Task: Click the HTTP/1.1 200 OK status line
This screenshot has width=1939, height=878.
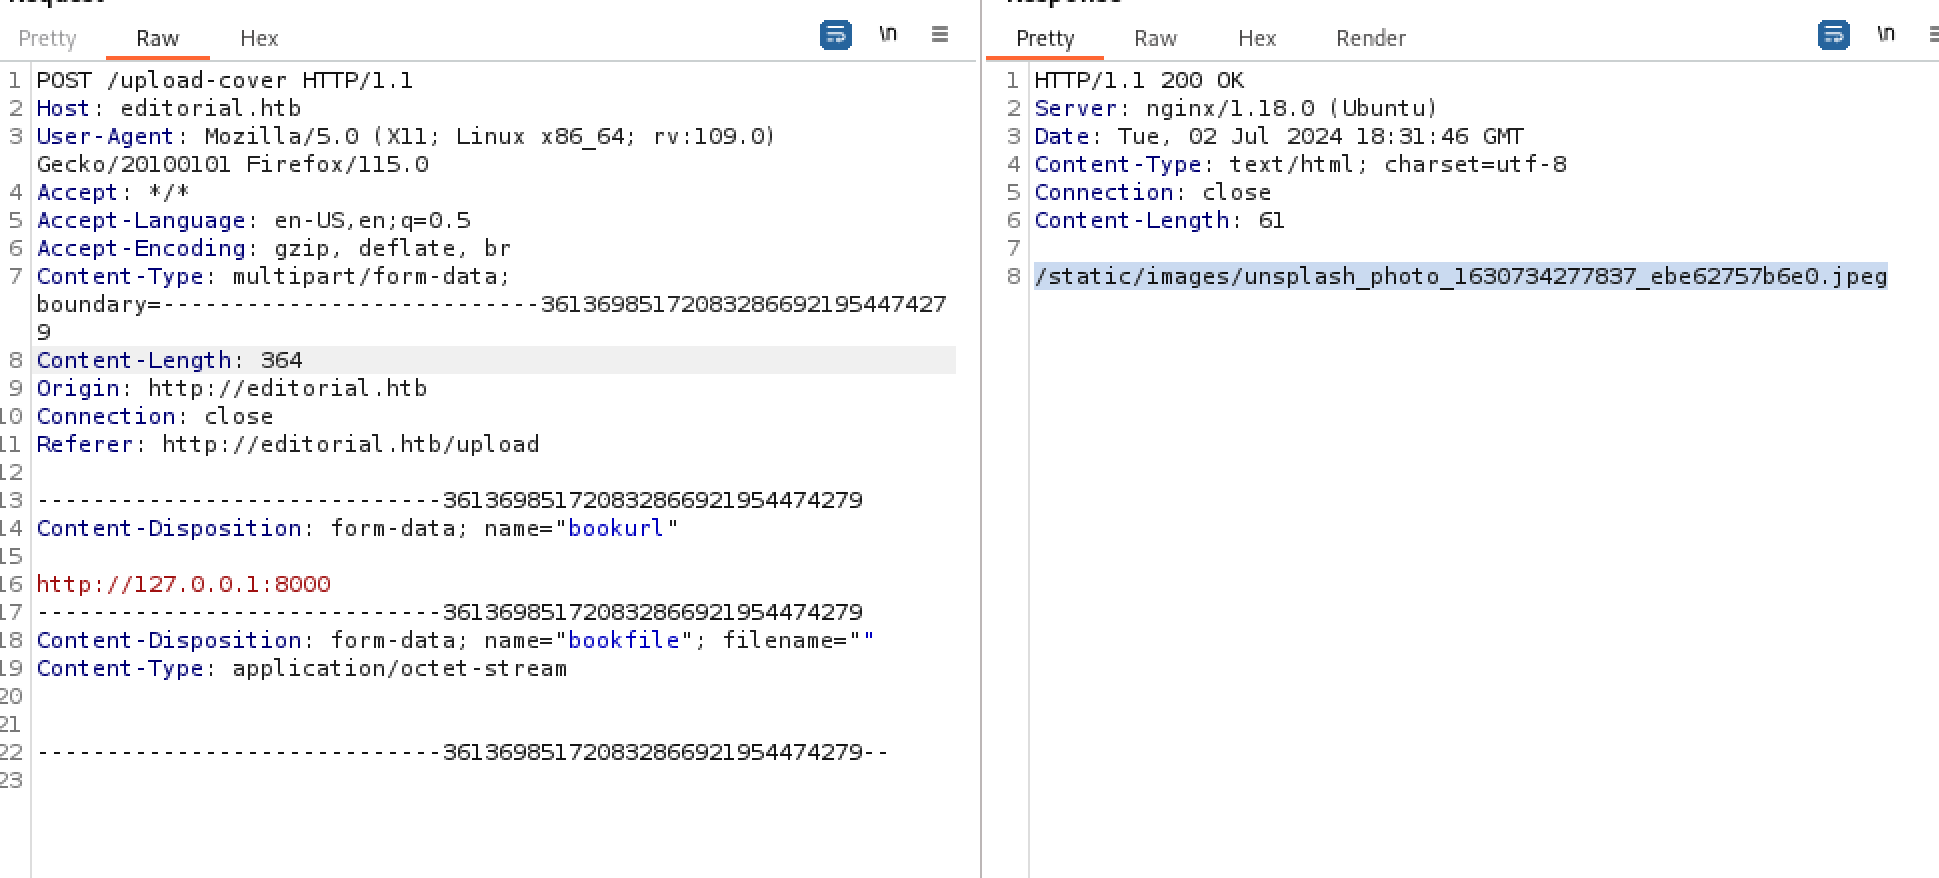Action: pos(1139,80)
